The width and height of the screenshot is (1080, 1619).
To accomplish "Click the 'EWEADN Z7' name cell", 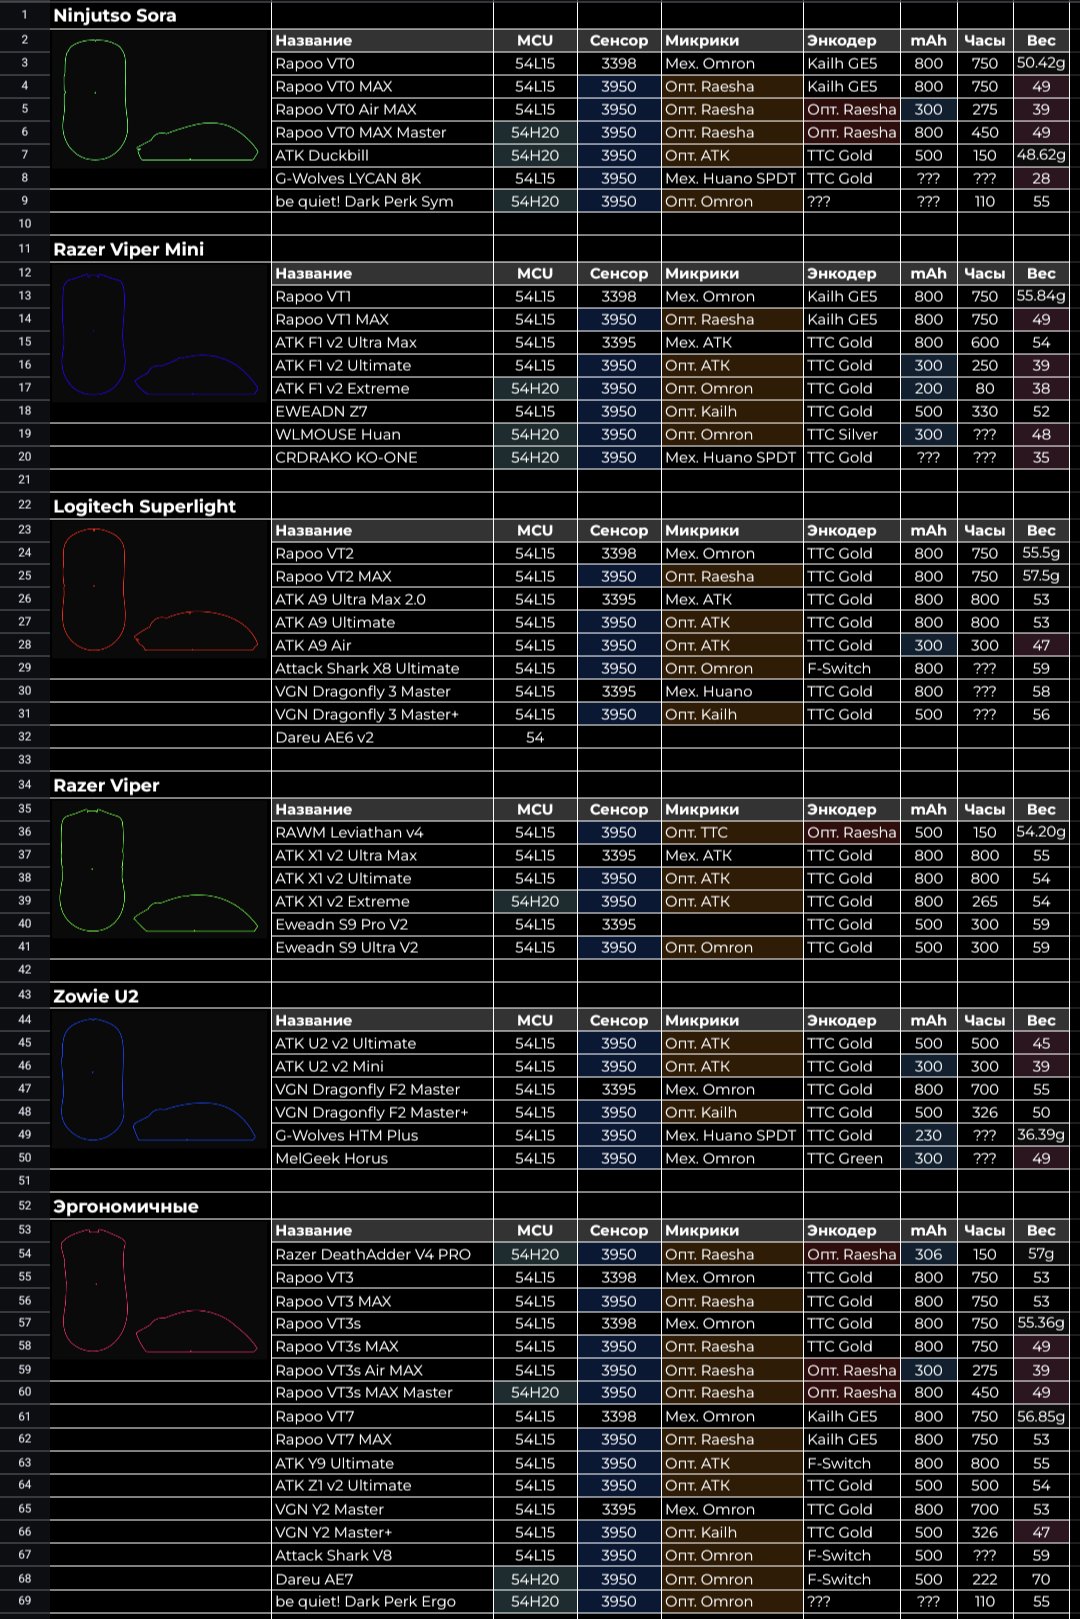I will coord(383,411).
